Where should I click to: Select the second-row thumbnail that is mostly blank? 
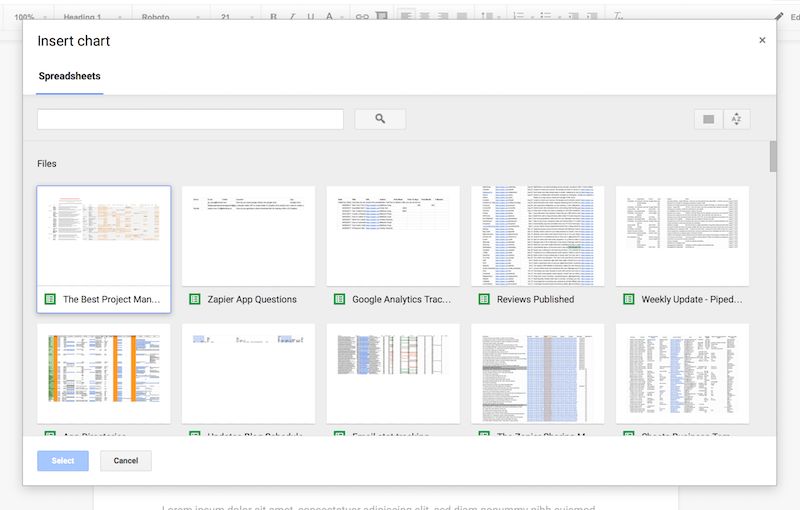click(248, 373)
